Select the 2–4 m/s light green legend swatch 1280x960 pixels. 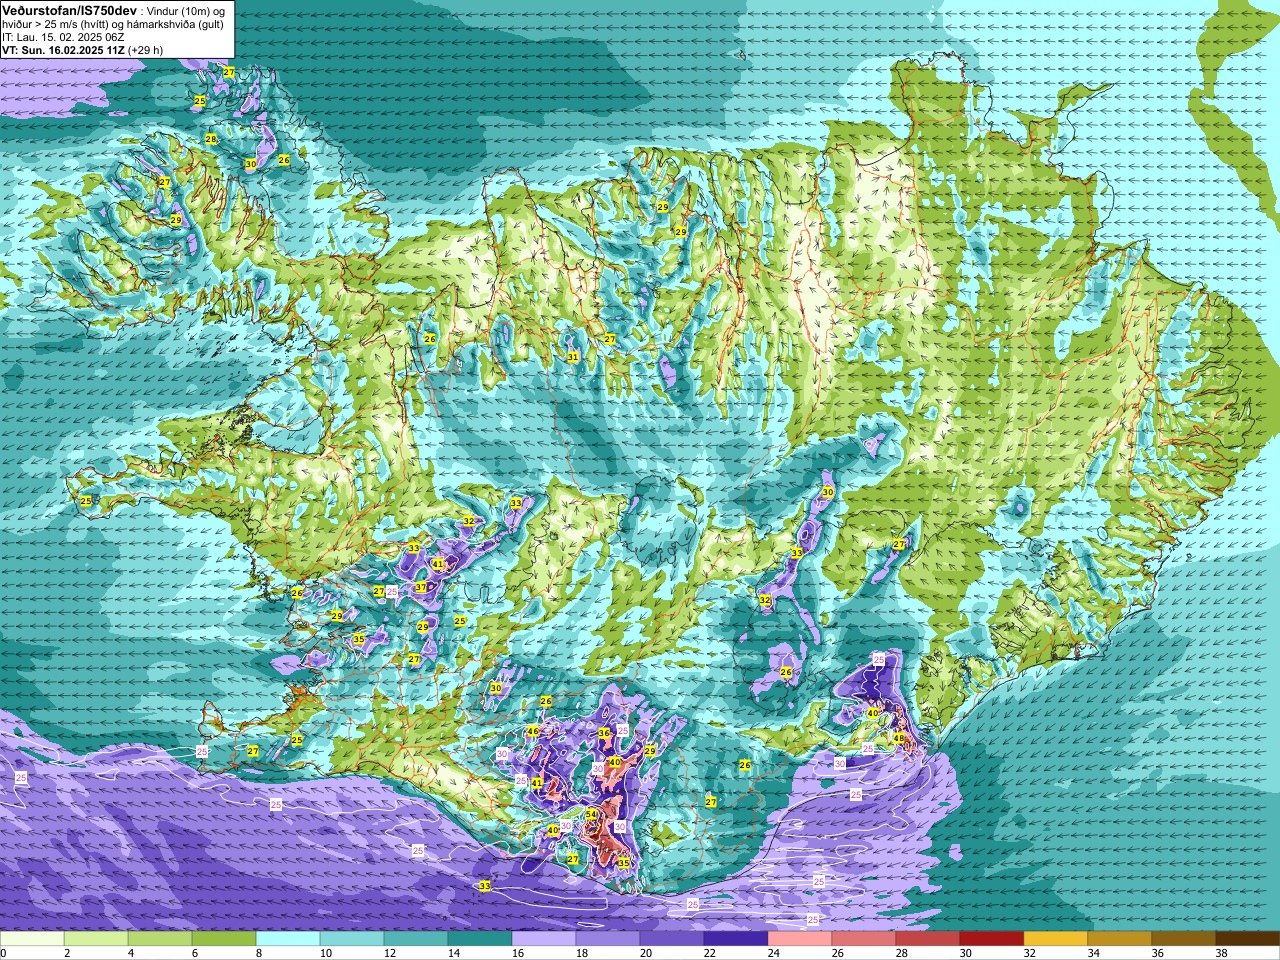pos(96,939)
